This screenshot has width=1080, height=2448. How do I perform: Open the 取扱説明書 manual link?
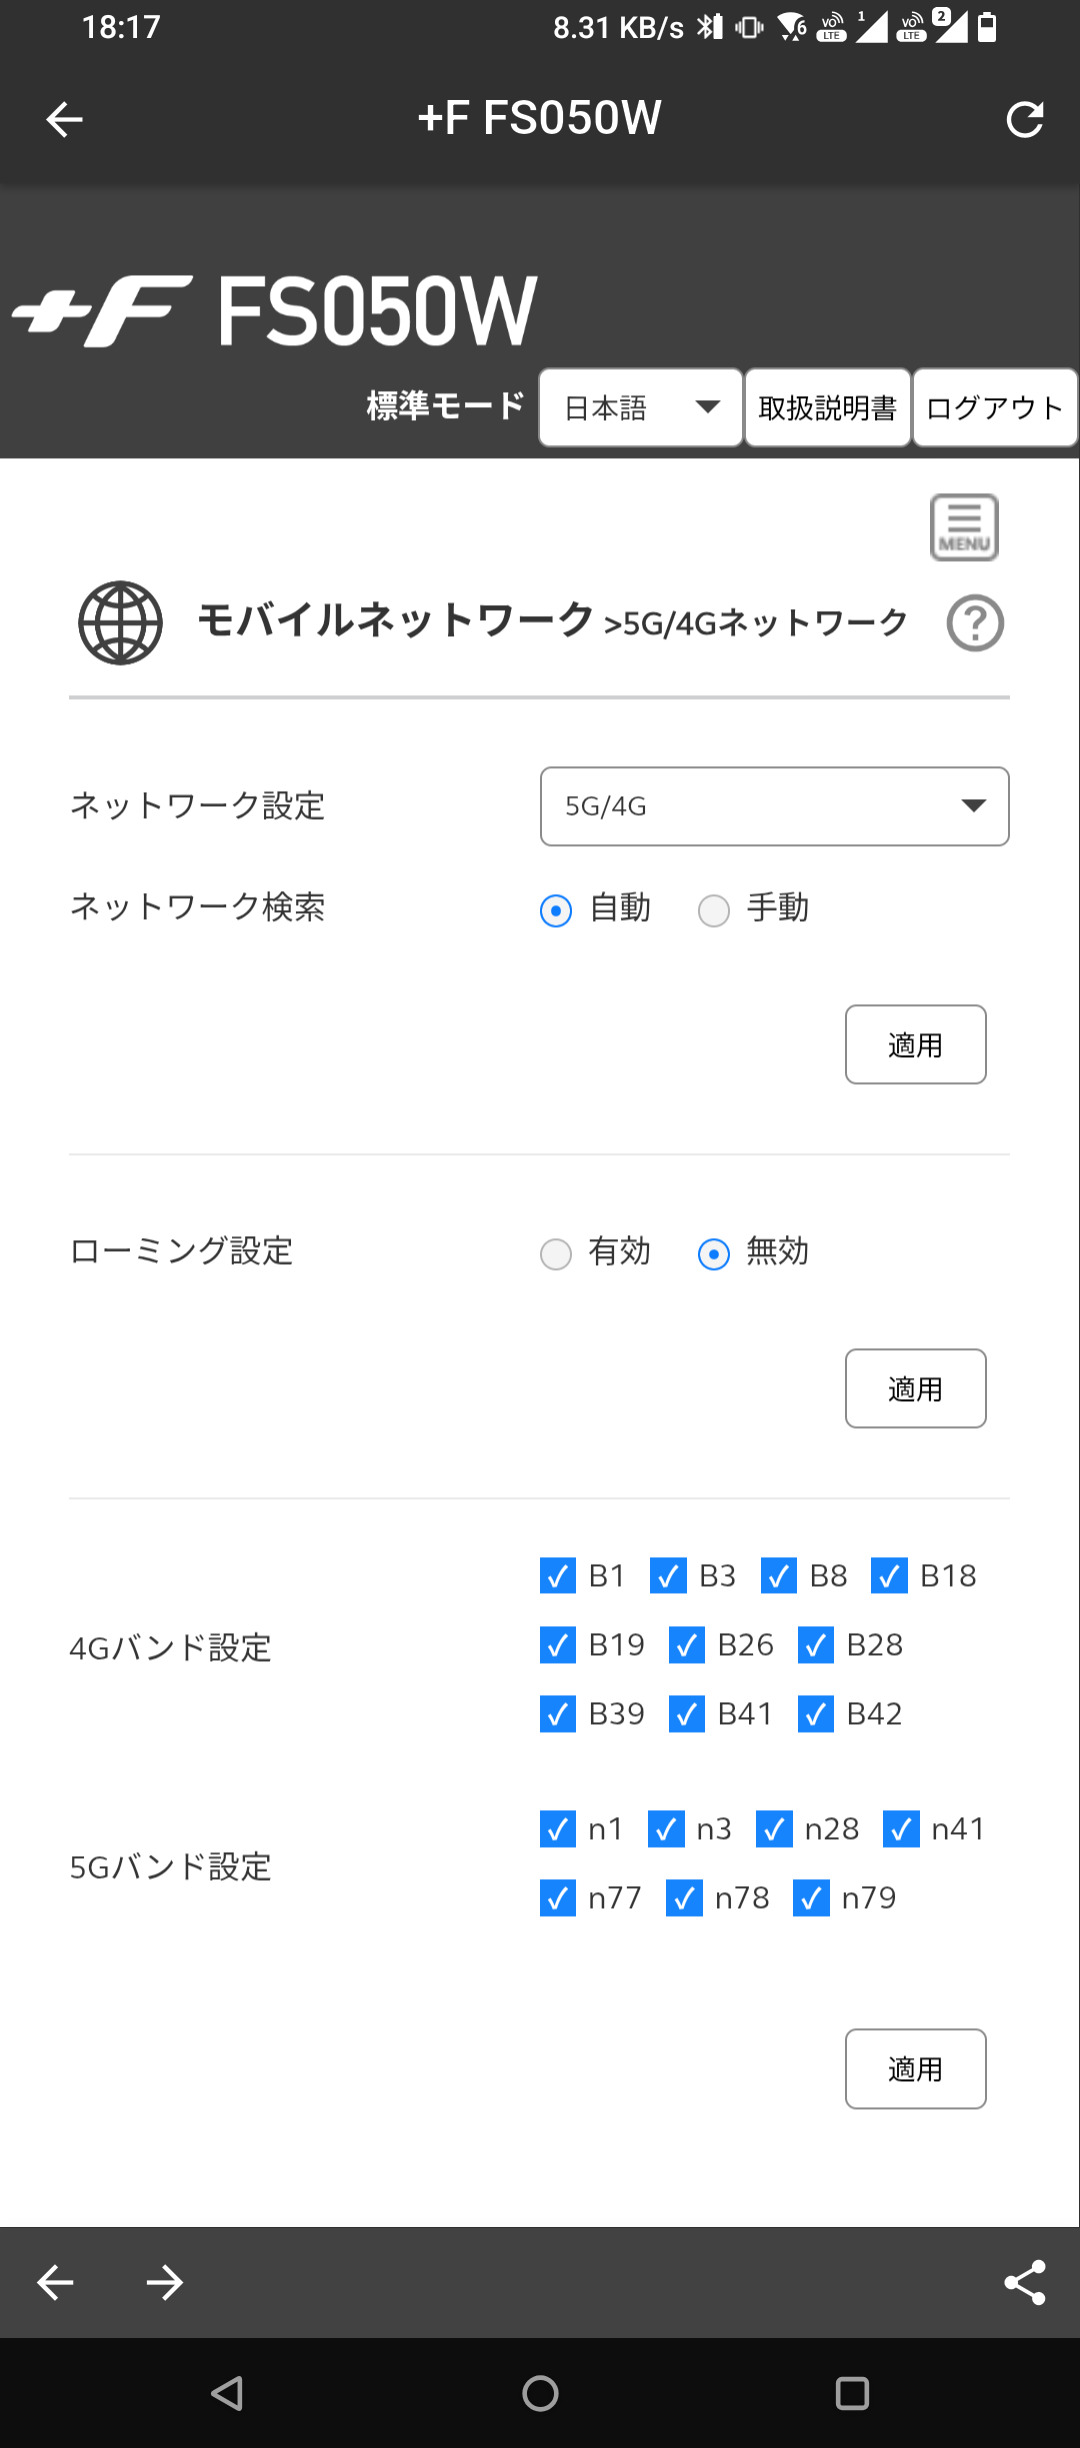[827, 408]
